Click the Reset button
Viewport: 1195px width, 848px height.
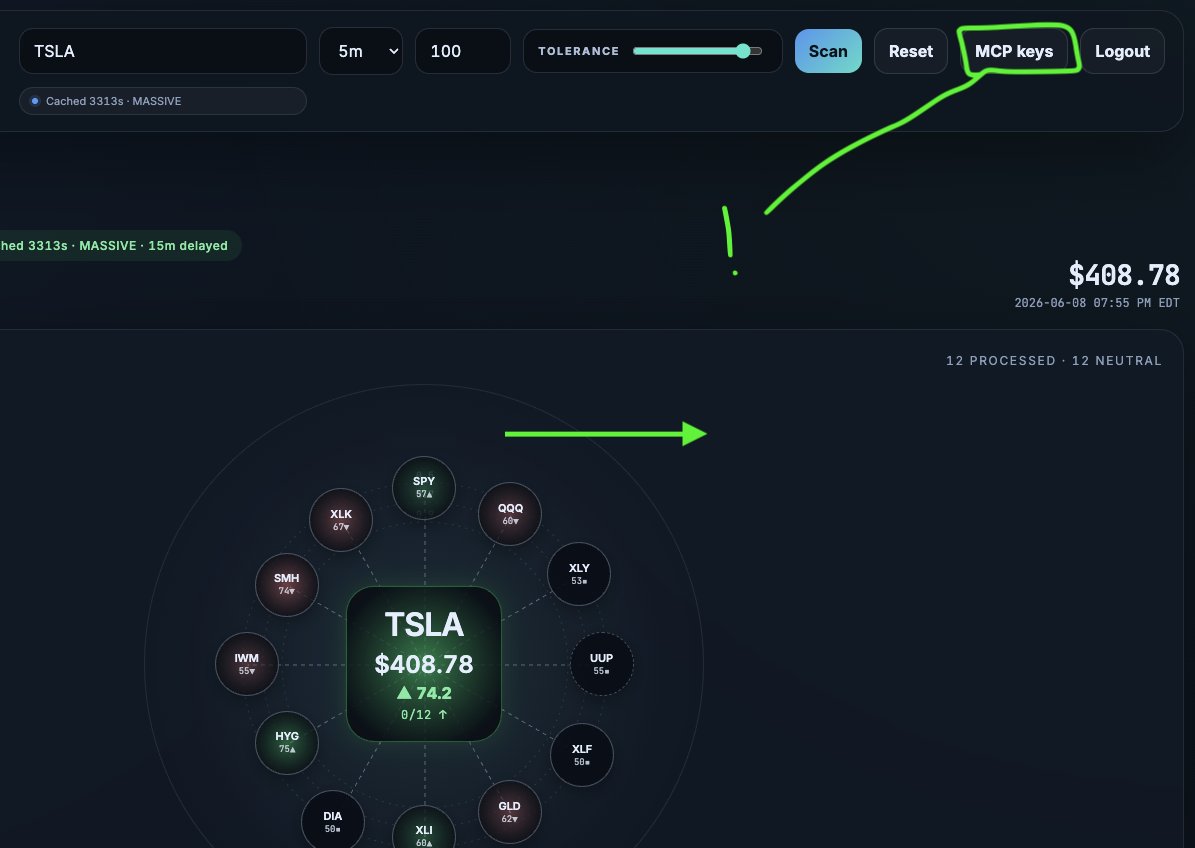tap(911, 51)
